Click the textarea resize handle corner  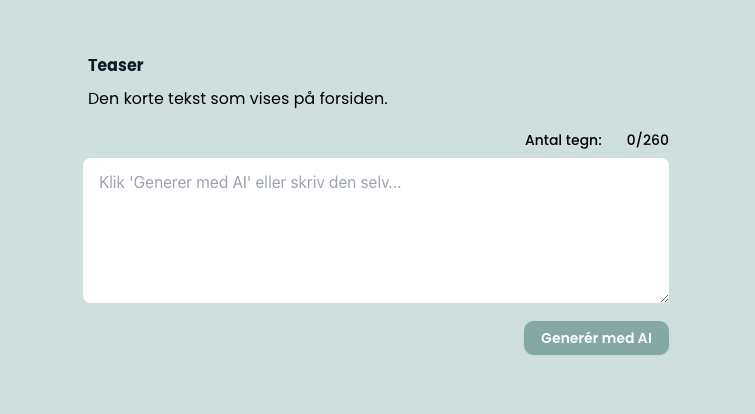point(663,297)
